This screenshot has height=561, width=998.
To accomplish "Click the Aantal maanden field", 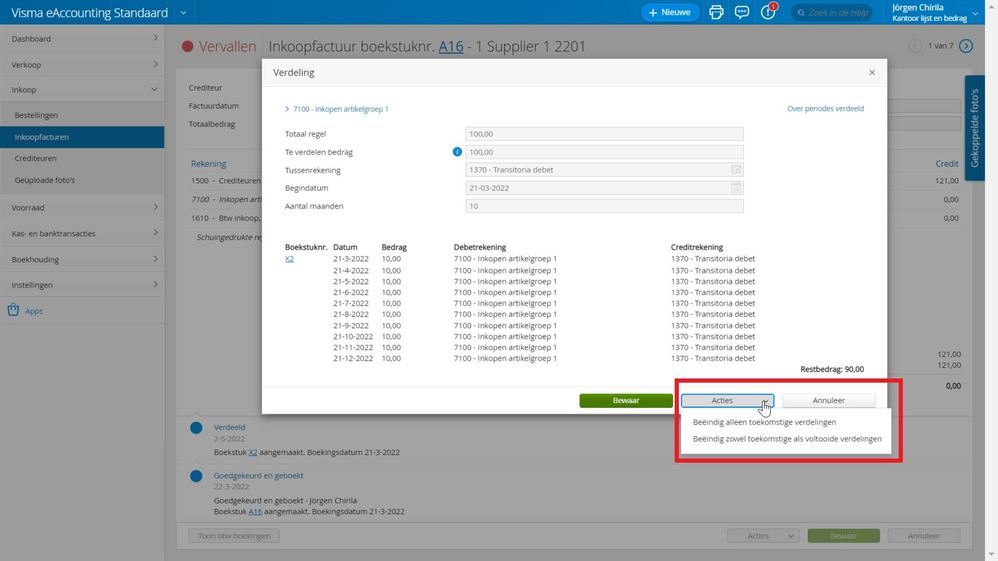I will (x=604, y=206).
